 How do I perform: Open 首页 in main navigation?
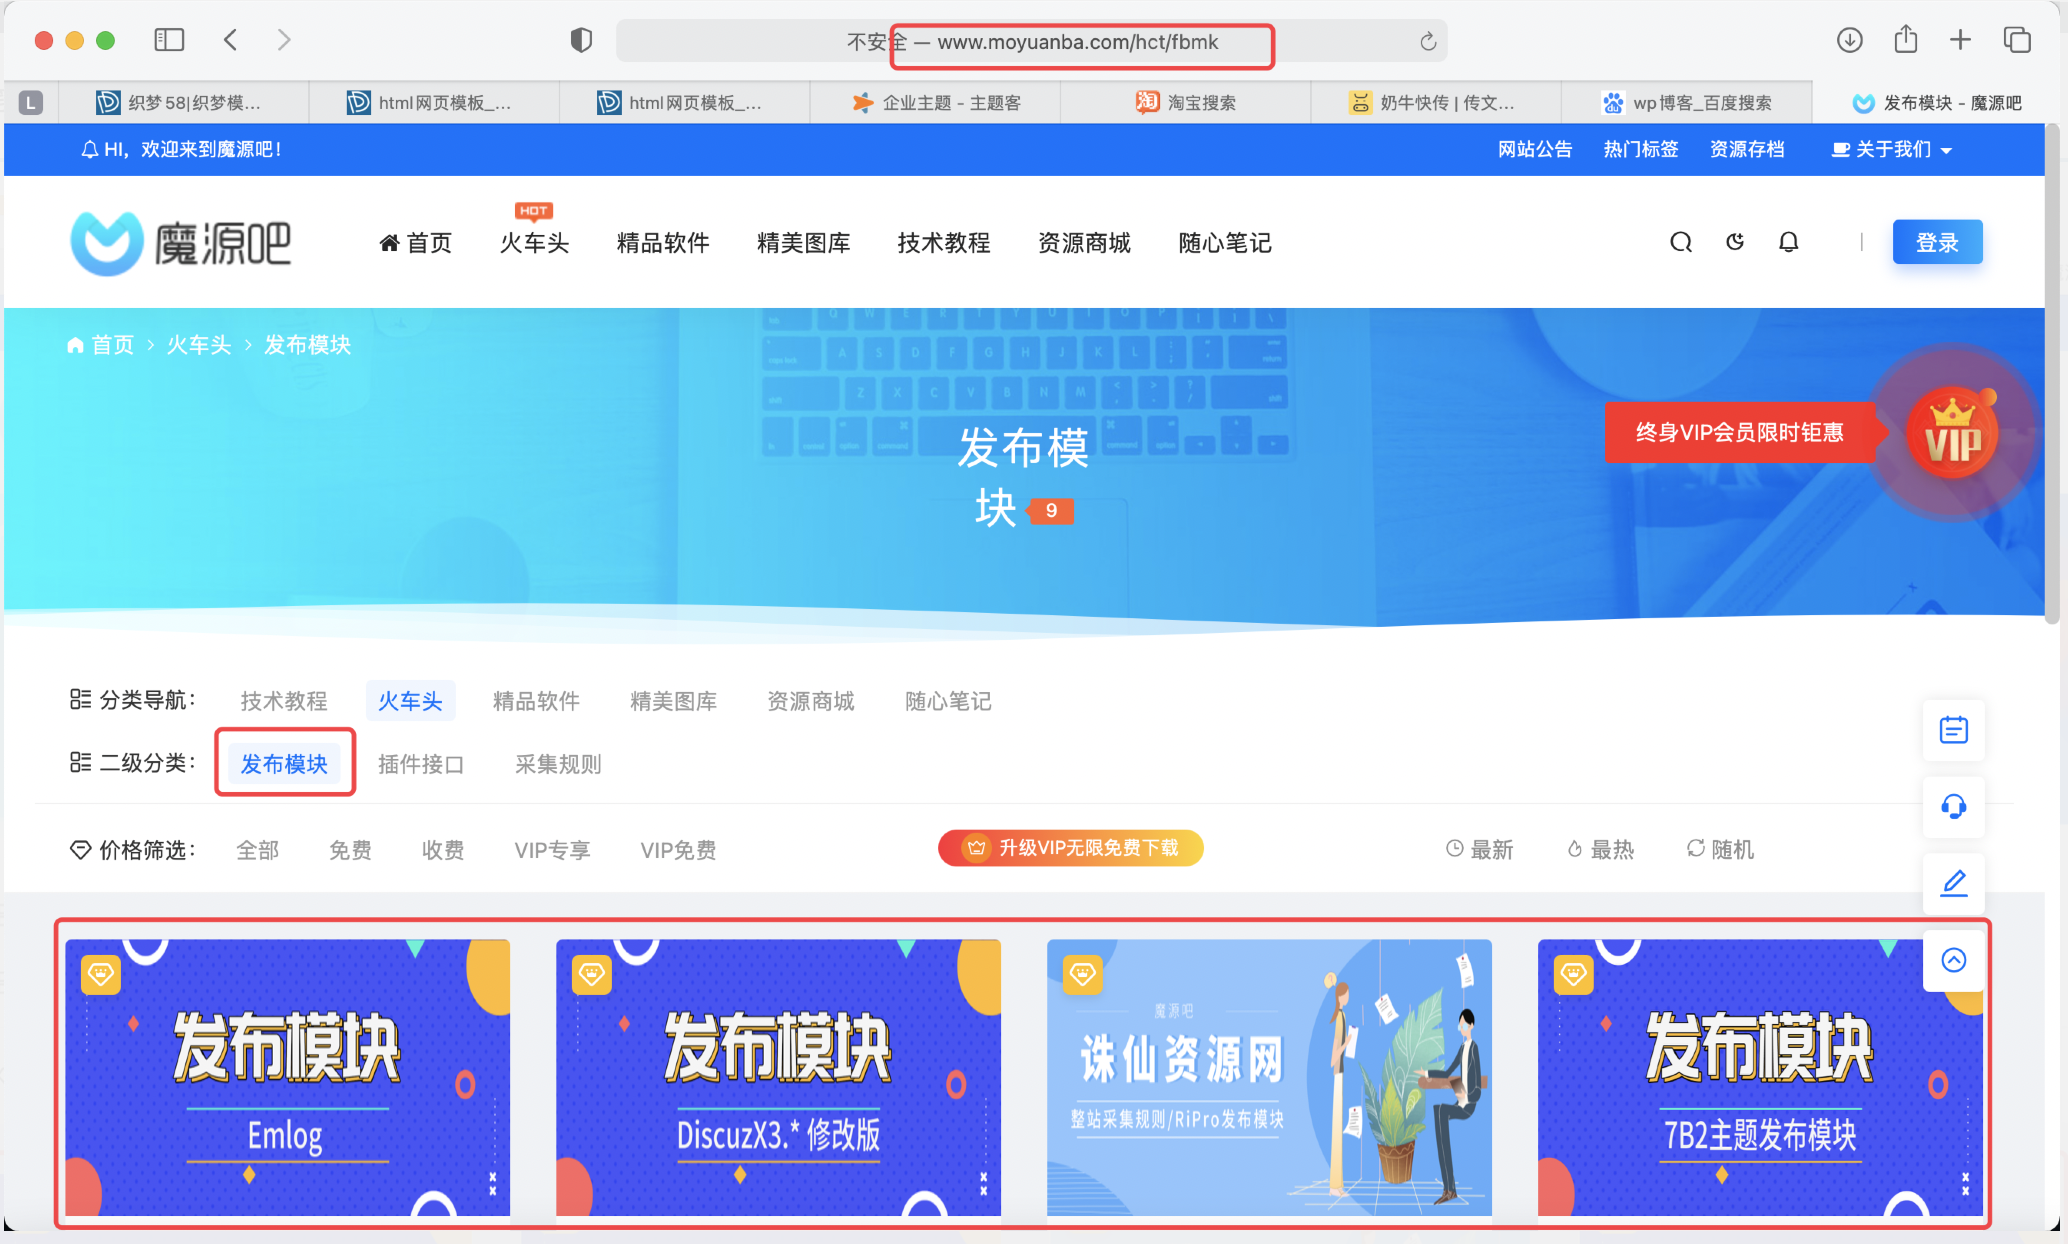coord(416,243)
